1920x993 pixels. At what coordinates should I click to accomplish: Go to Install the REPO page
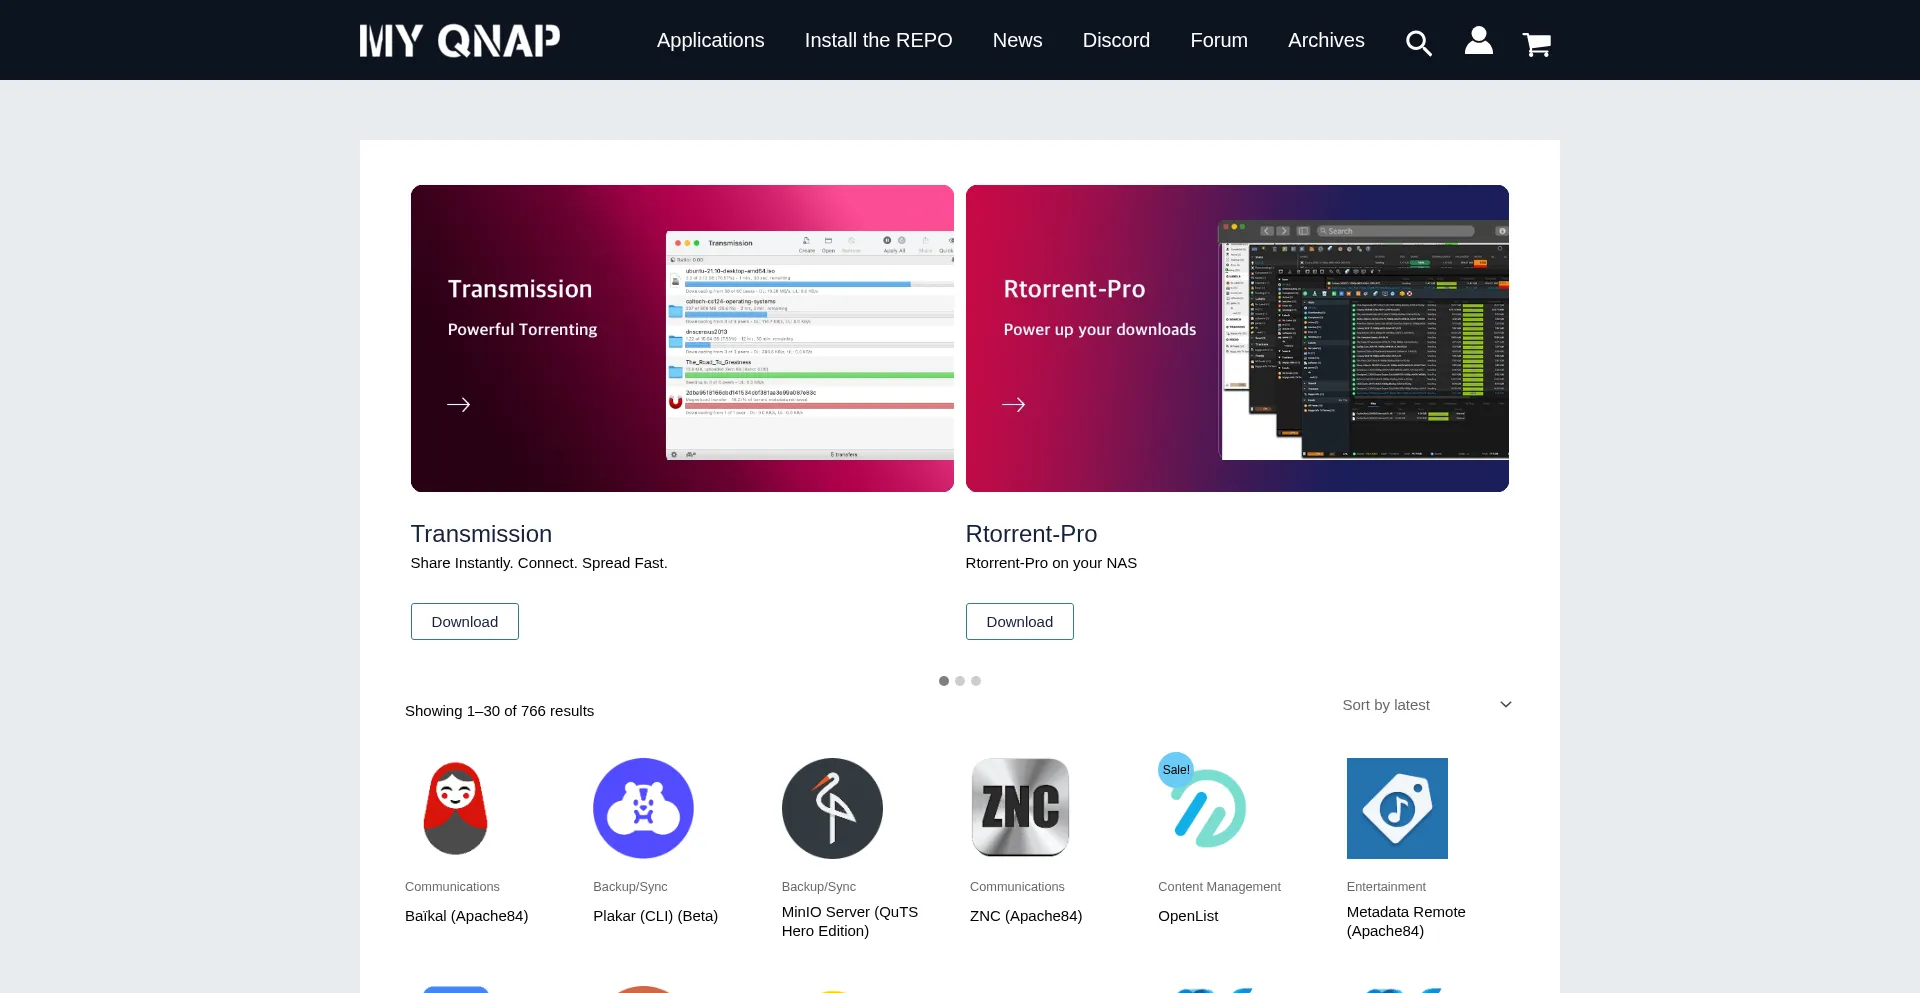879,40
